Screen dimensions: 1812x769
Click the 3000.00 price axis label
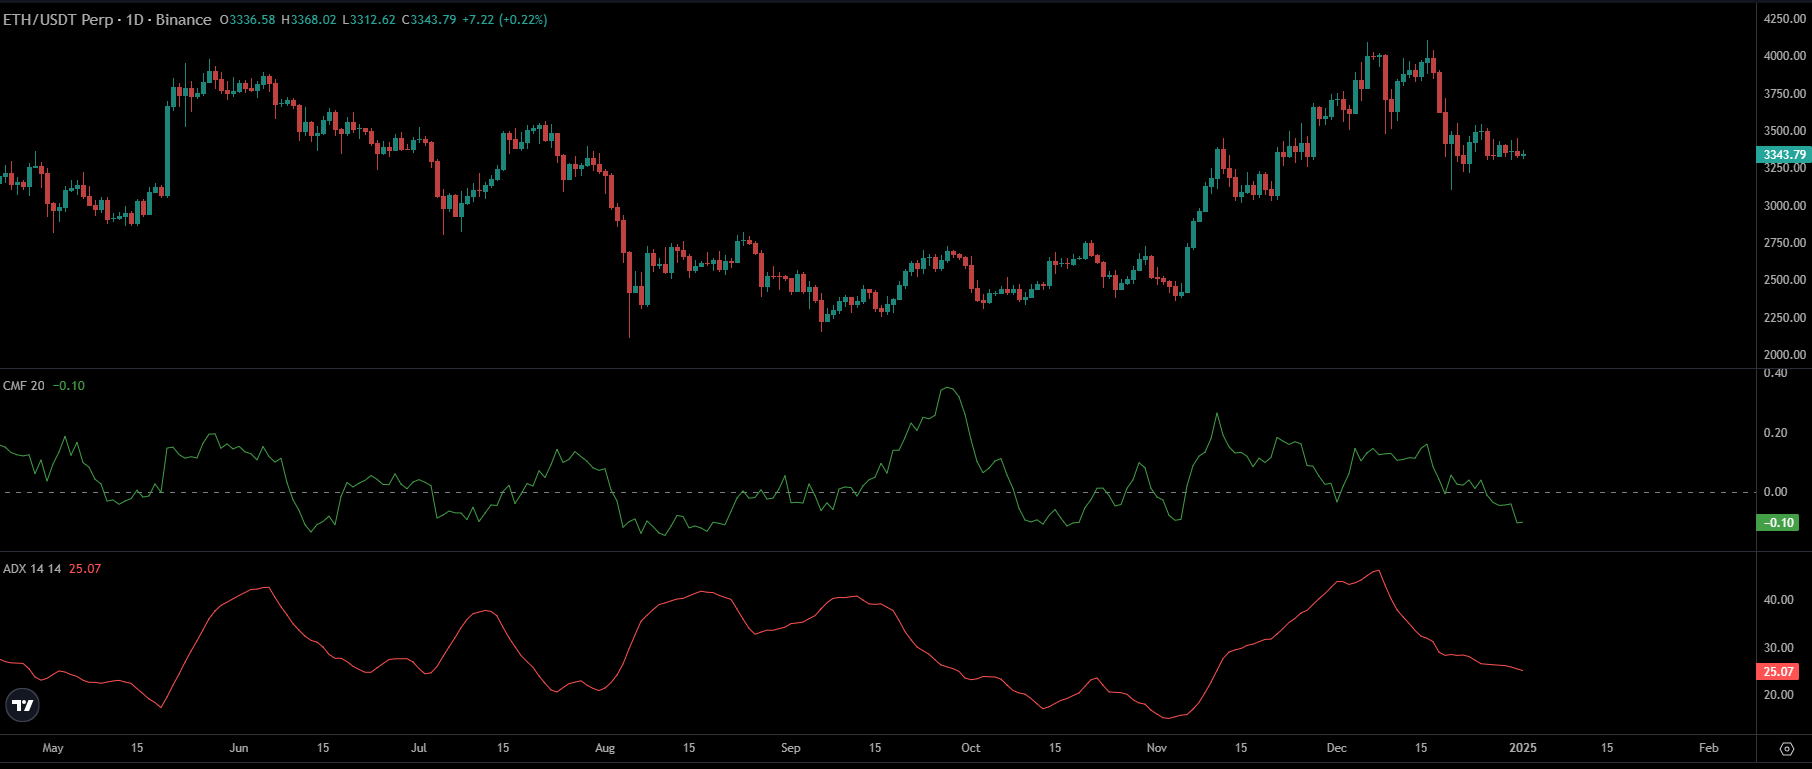(x=1785, y=206)
